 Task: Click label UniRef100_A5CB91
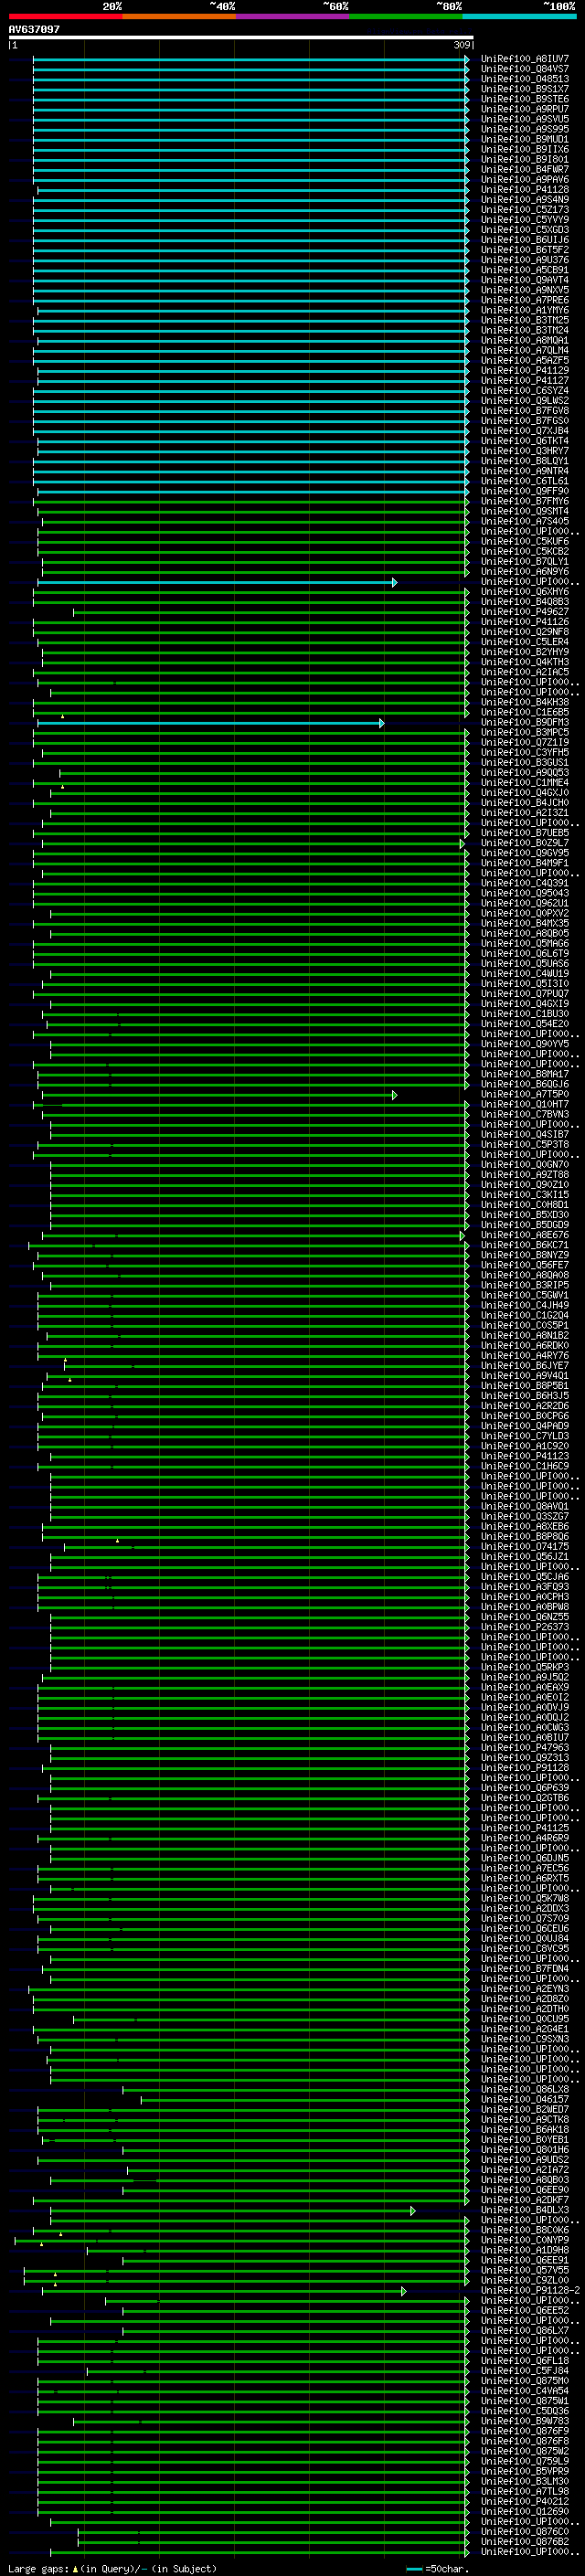point(525,270)
